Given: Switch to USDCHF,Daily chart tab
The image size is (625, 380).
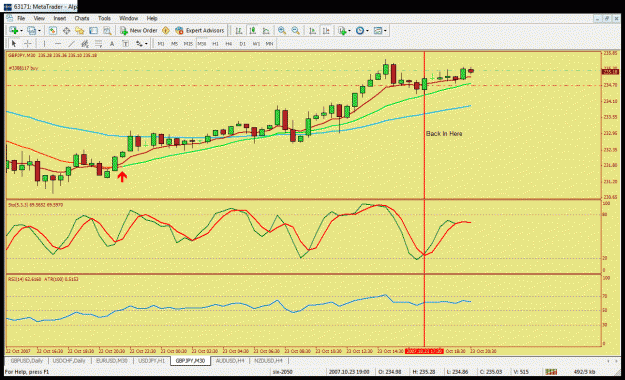Looking at the screenshot, I should (69, 360).
